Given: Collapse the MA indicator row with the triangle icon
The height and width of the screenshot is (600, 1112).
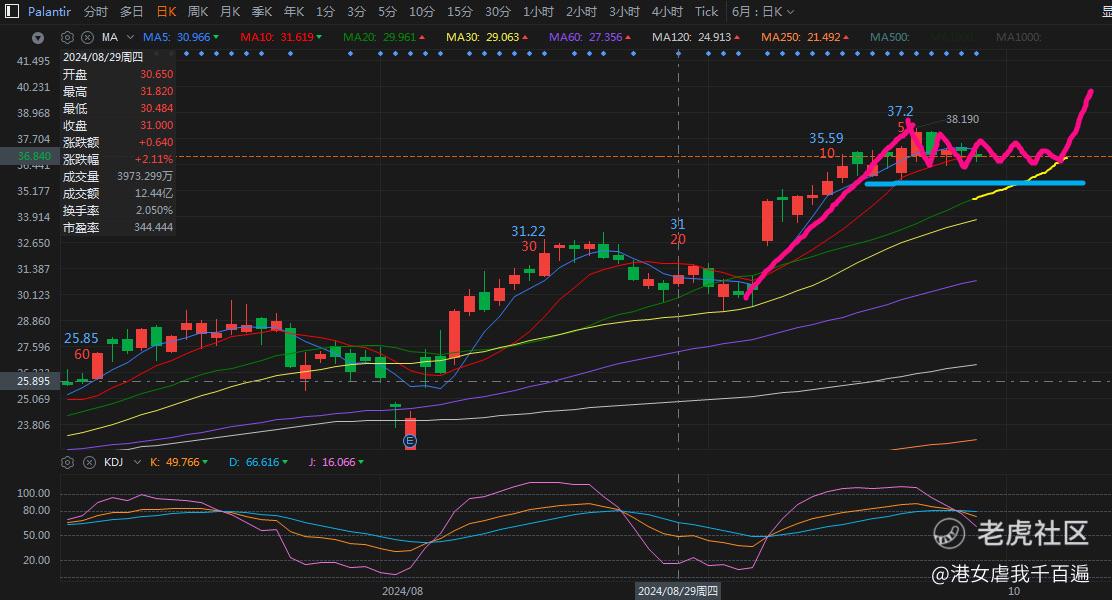Looking at the screenshot, I should pyautogui.click(x=38, y=38).
